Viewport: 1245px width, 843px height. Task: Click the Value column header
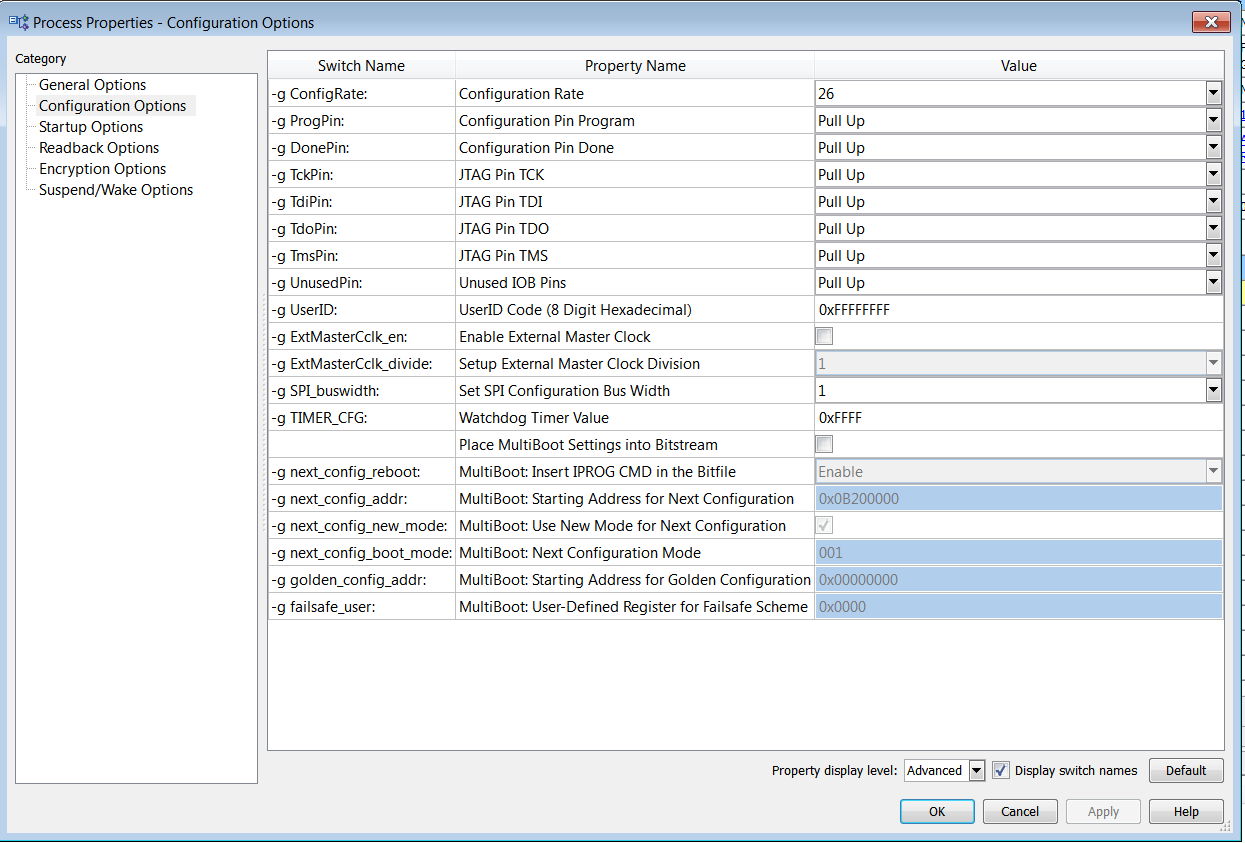1019,66
